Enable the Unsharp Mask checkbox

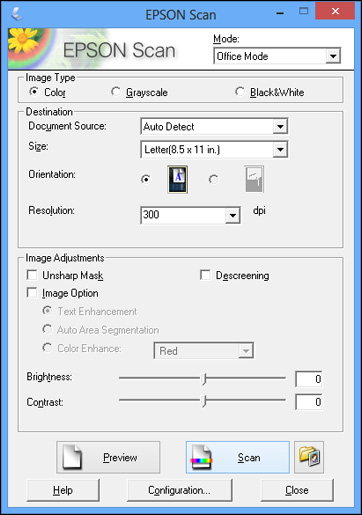[32, 275]
